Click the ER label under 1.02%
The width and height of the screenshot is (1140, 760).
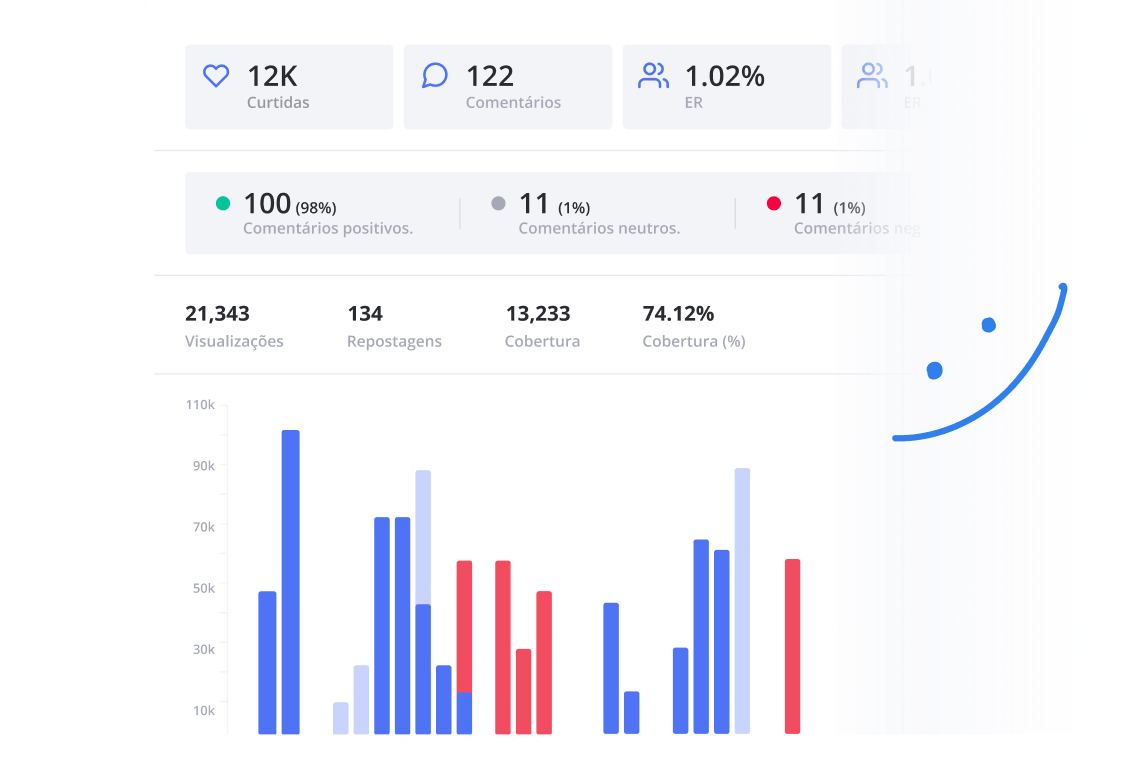click(694, 103)
